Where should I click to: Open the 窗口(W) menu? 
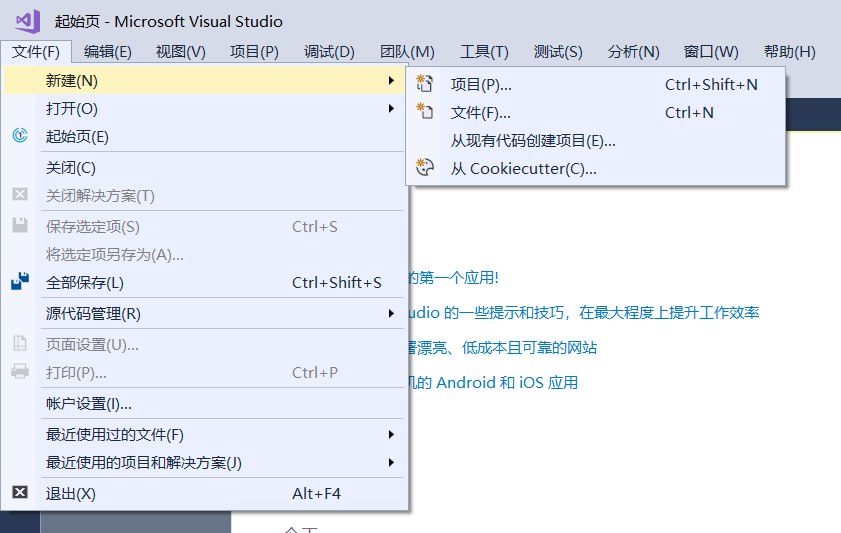711,52
